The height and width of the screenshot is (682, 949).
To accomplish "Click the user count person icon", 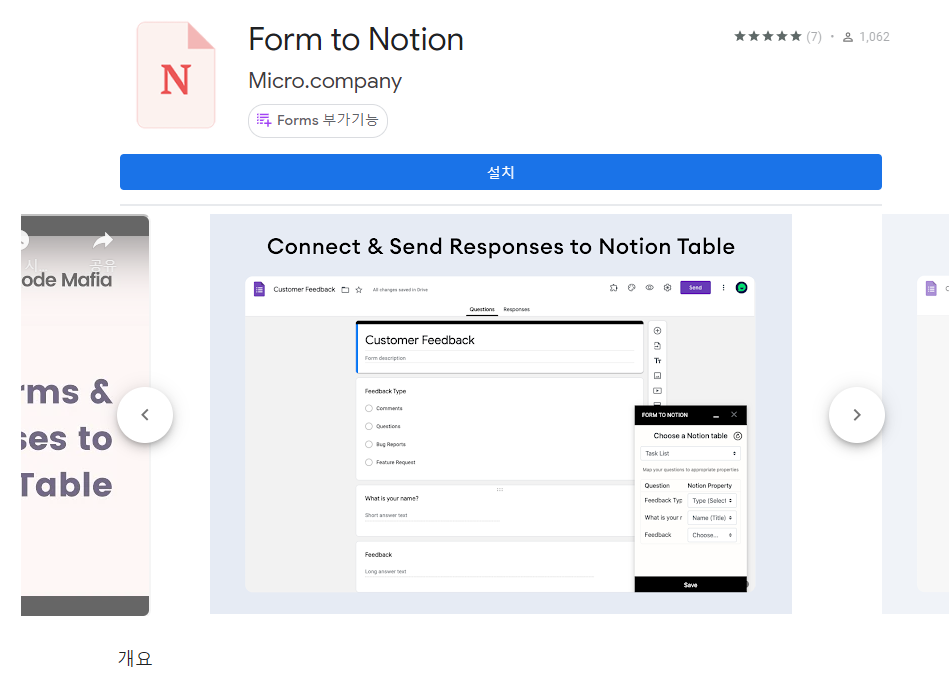I will point(848,37).
